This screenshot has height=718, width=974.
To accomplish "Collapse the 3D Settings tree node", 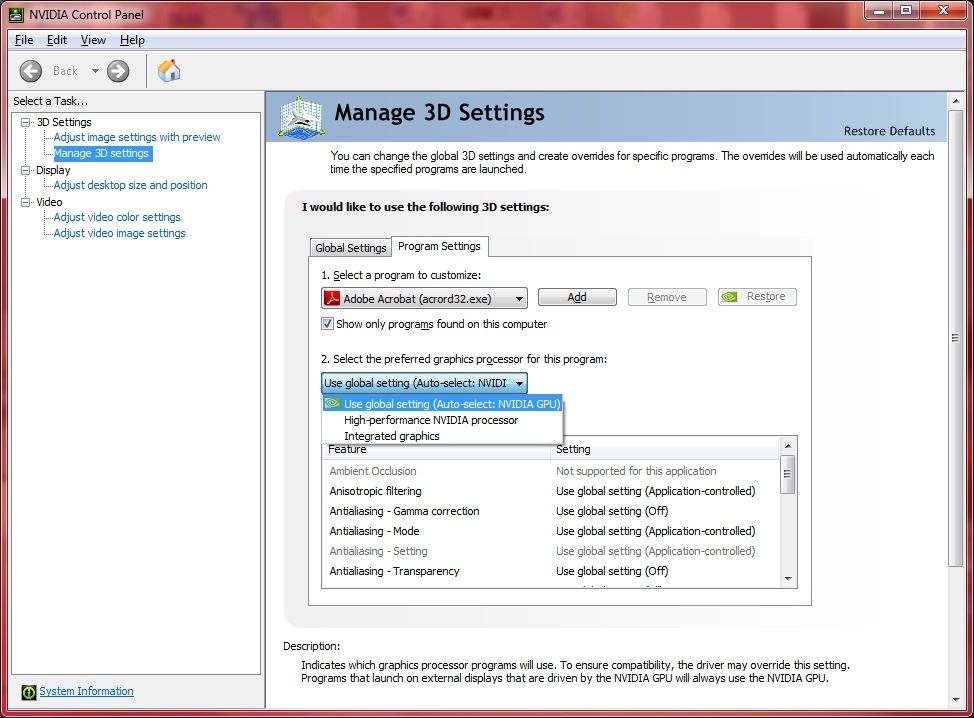I will tap(25, 122).
